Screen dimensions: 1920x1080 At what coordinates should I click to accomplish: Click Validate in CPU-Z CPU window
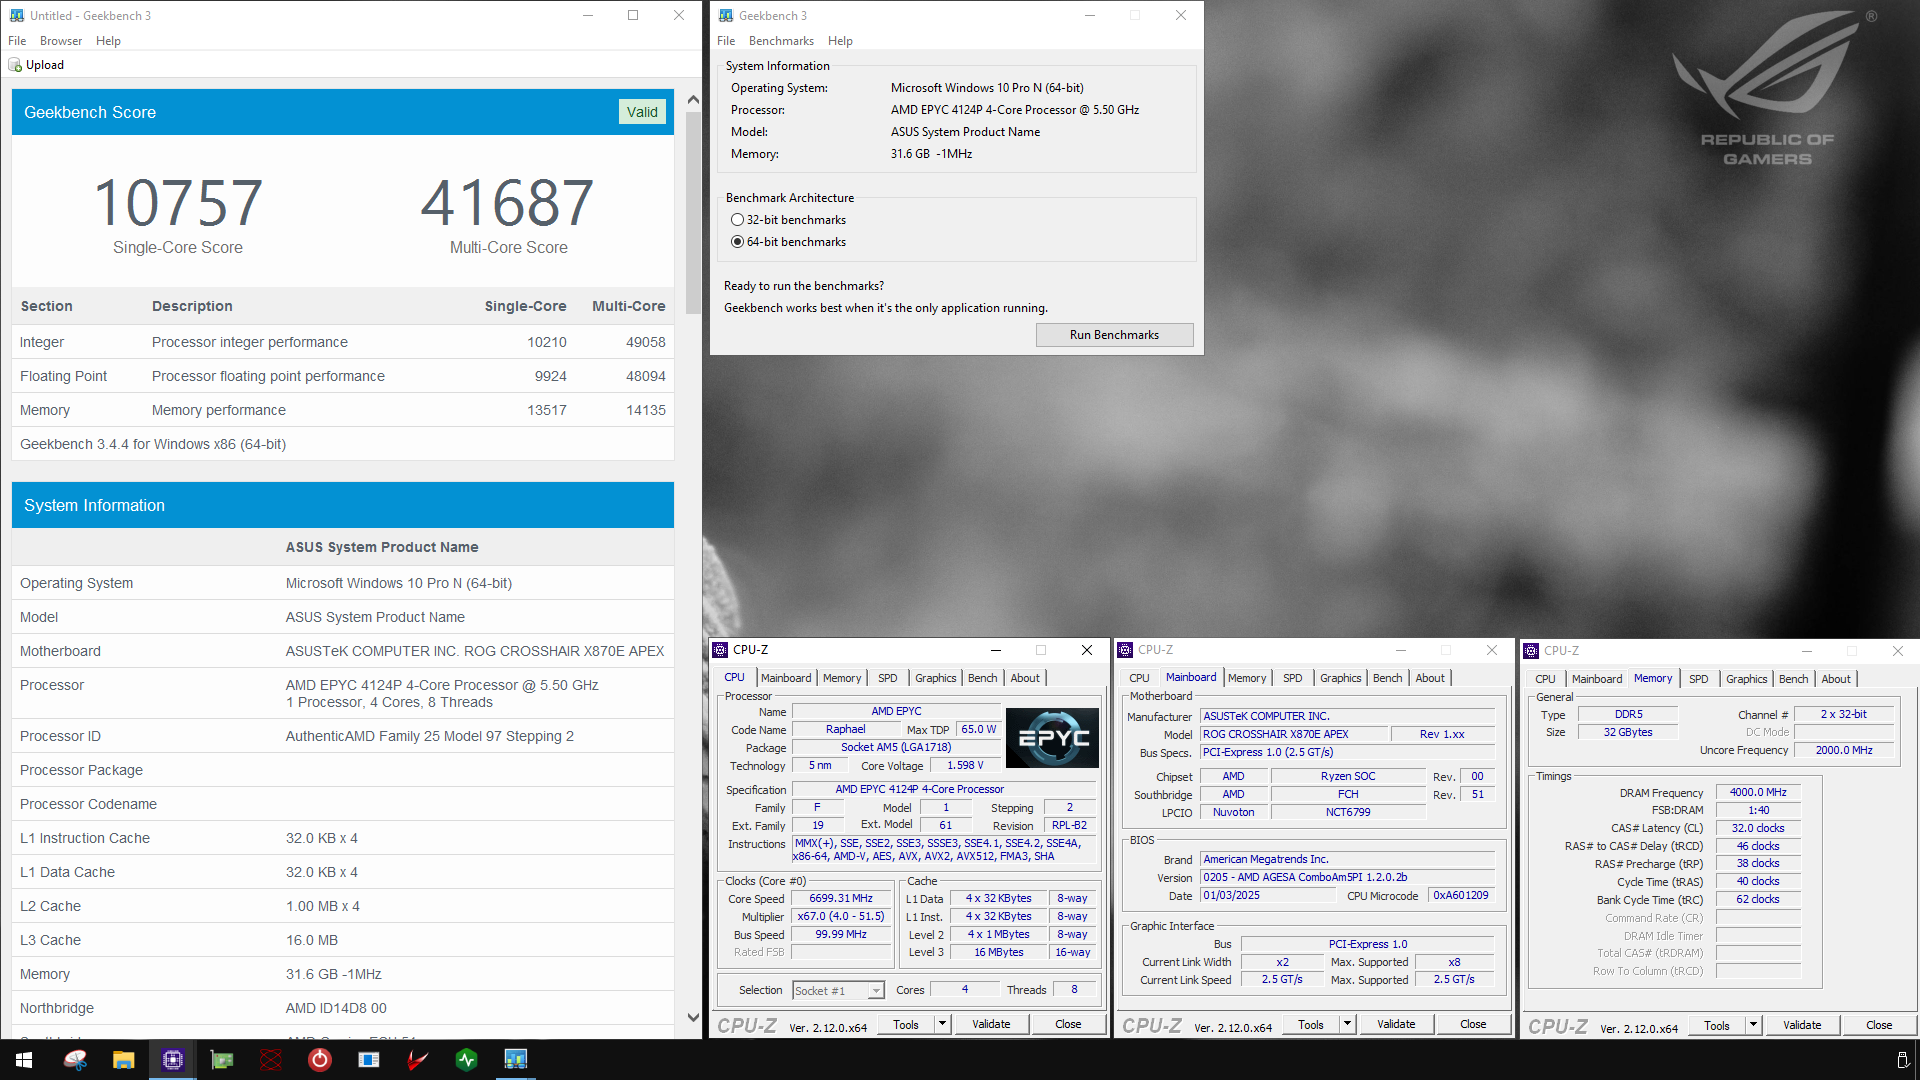(x=991, y=1024)
